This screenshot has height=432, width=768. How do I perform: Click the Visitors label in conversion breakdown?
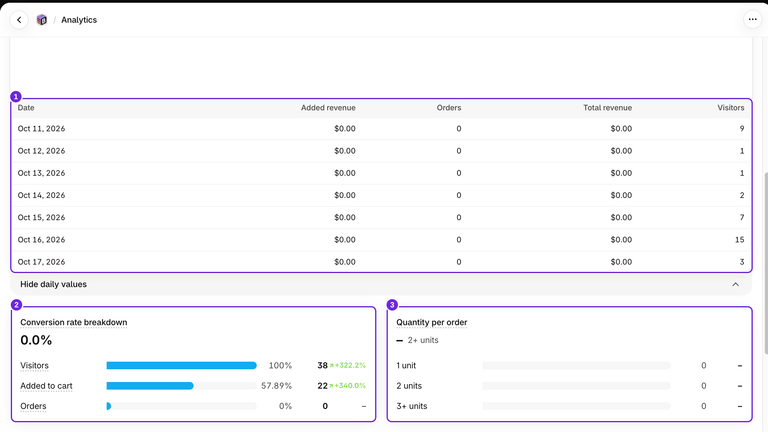tap(34, 365)
